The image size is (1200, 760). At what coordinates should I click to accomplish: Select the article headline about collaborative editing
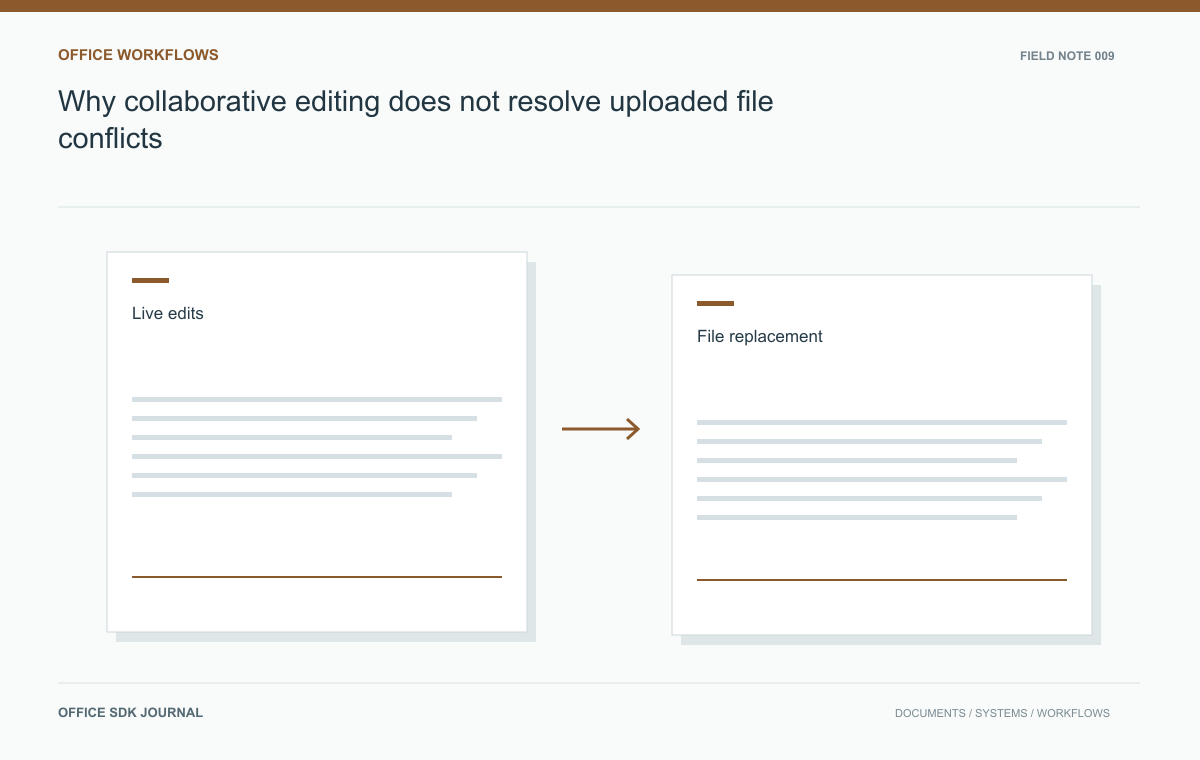[x=416, y=119]
